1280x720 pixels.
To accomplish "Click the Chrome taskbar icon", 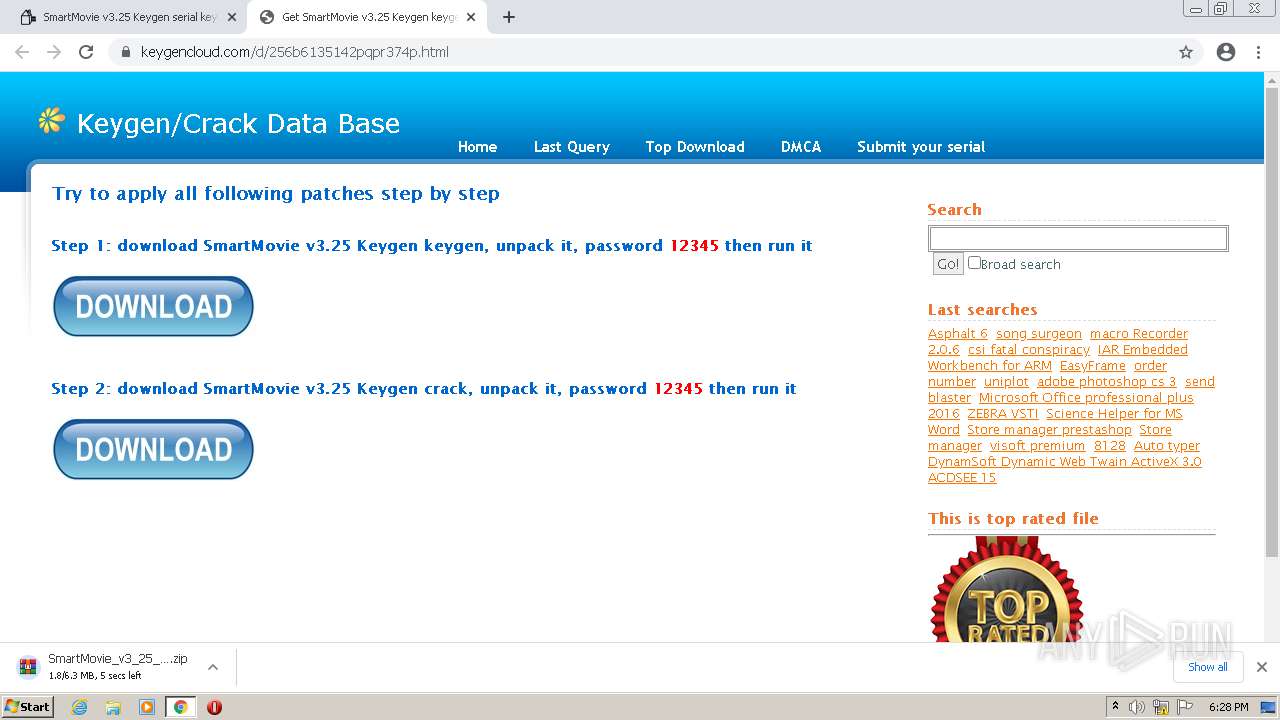I will 180,707.
